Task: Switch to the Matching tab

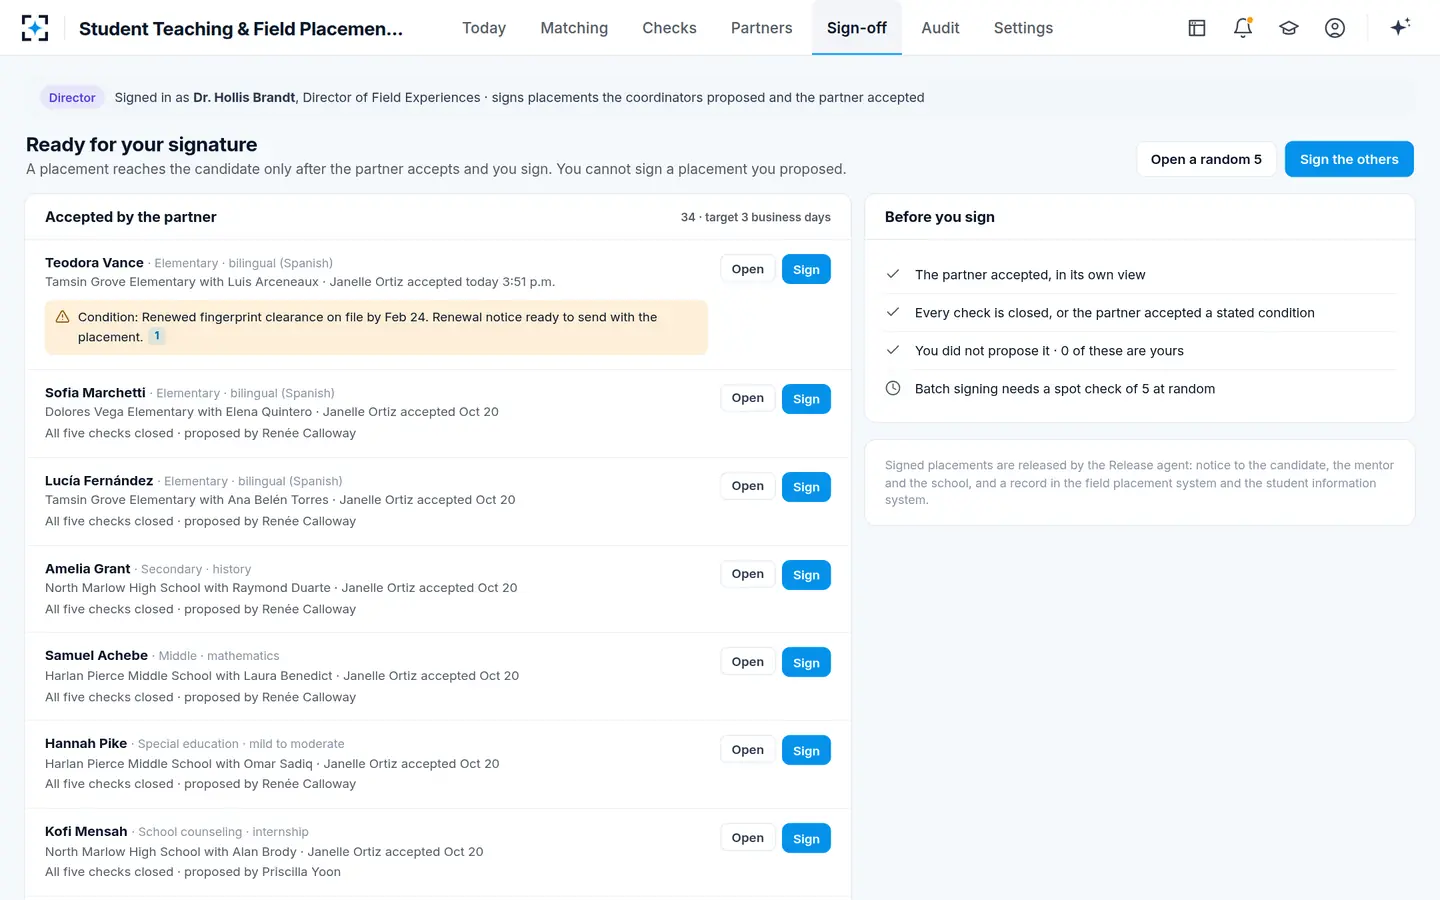Action: [x=574, y=28]
